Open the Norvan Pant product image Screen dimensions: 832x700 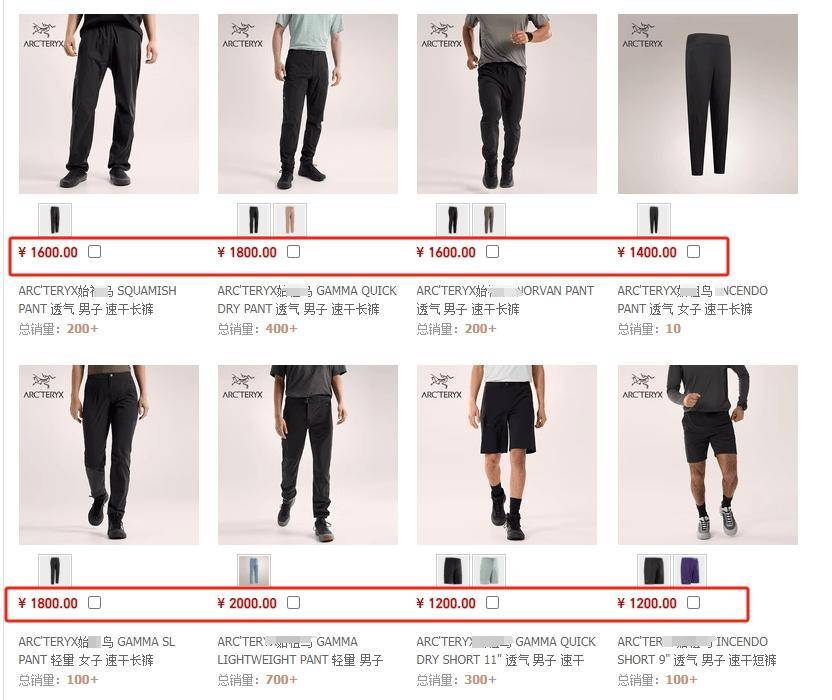(507, 104)
